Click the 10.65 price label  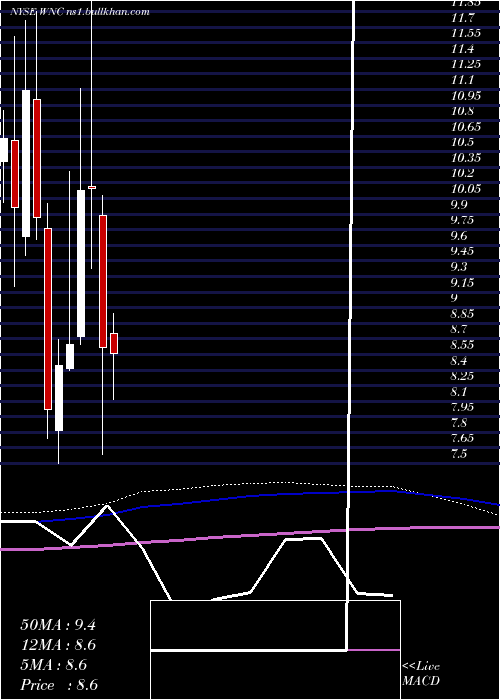(466, 127)
